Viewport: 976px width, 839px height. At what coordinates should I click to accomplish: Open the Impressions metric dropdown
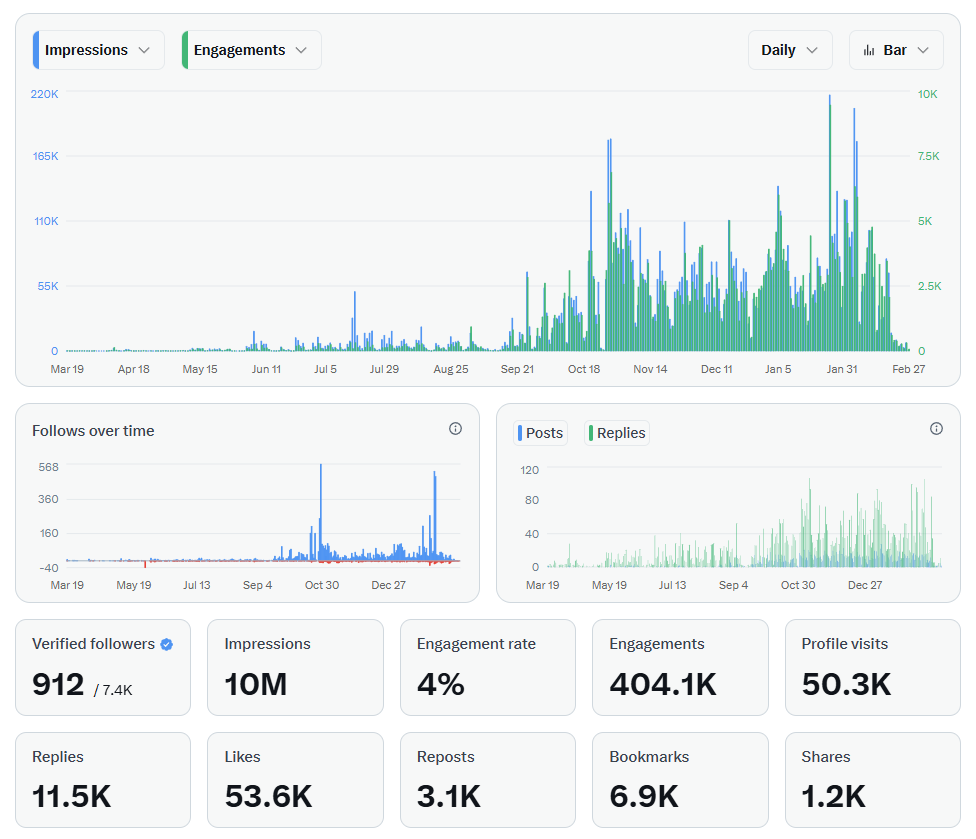(99, 50)
